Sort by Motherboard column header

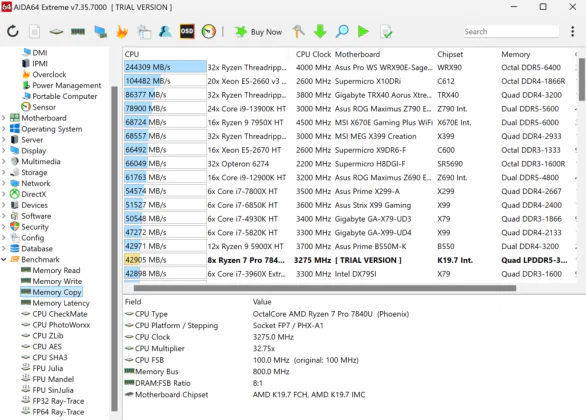357,54
